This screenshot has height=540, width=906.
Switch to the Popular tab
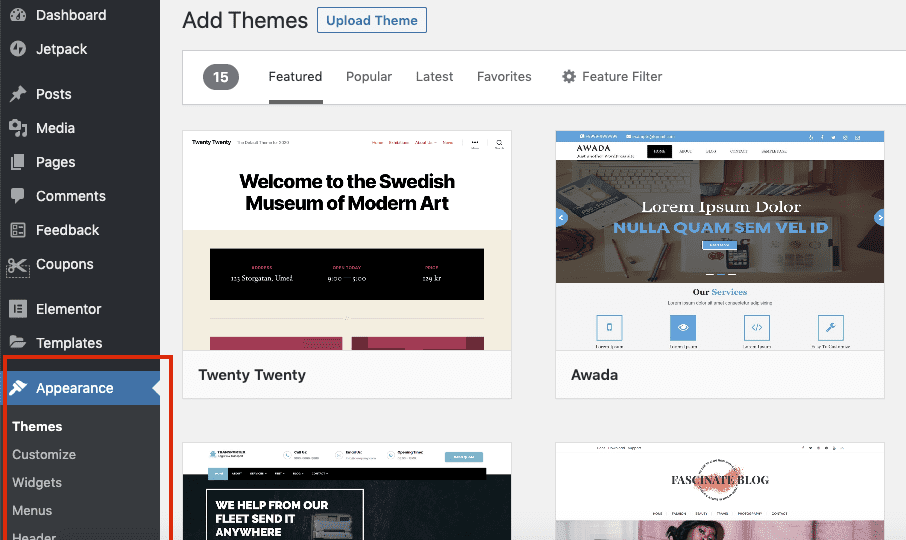point(369,77)
